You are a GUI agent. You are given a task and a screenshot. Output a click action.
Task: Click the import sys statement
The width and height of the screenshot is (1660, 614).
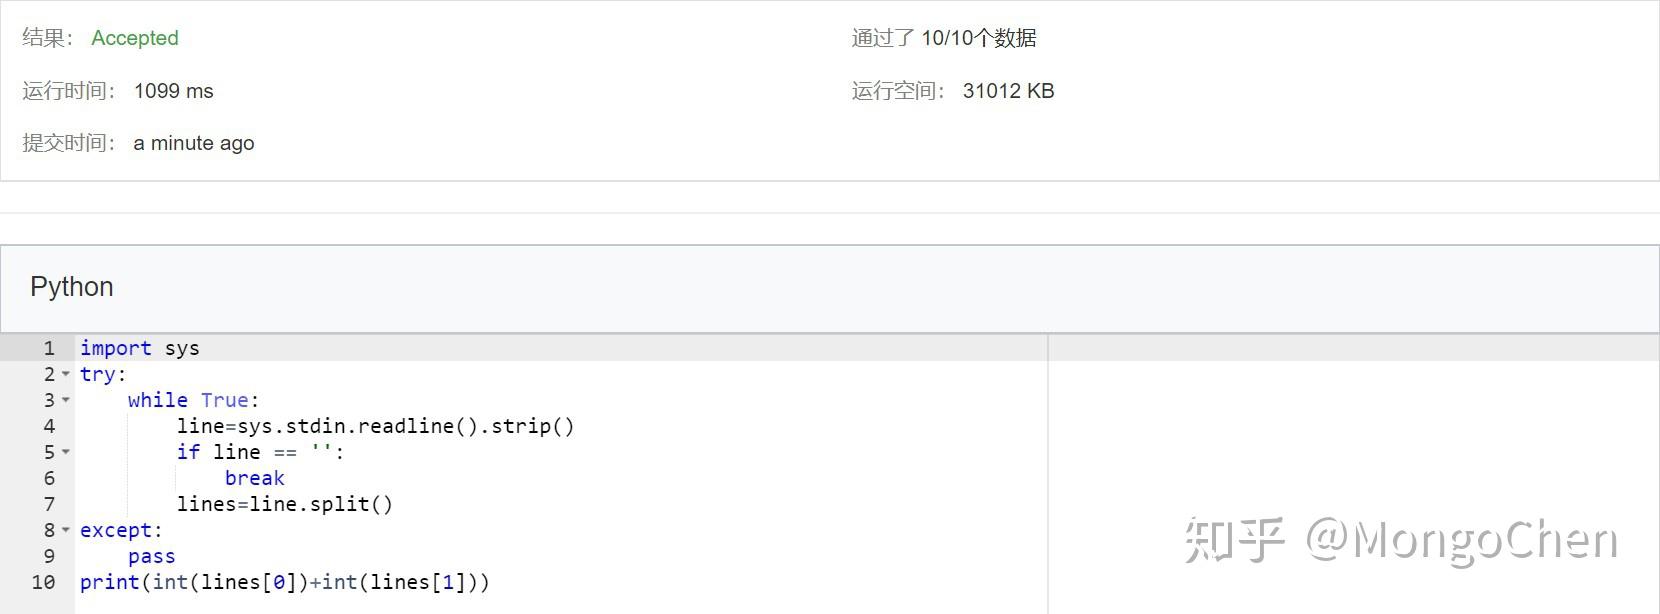tap(139, 348)
